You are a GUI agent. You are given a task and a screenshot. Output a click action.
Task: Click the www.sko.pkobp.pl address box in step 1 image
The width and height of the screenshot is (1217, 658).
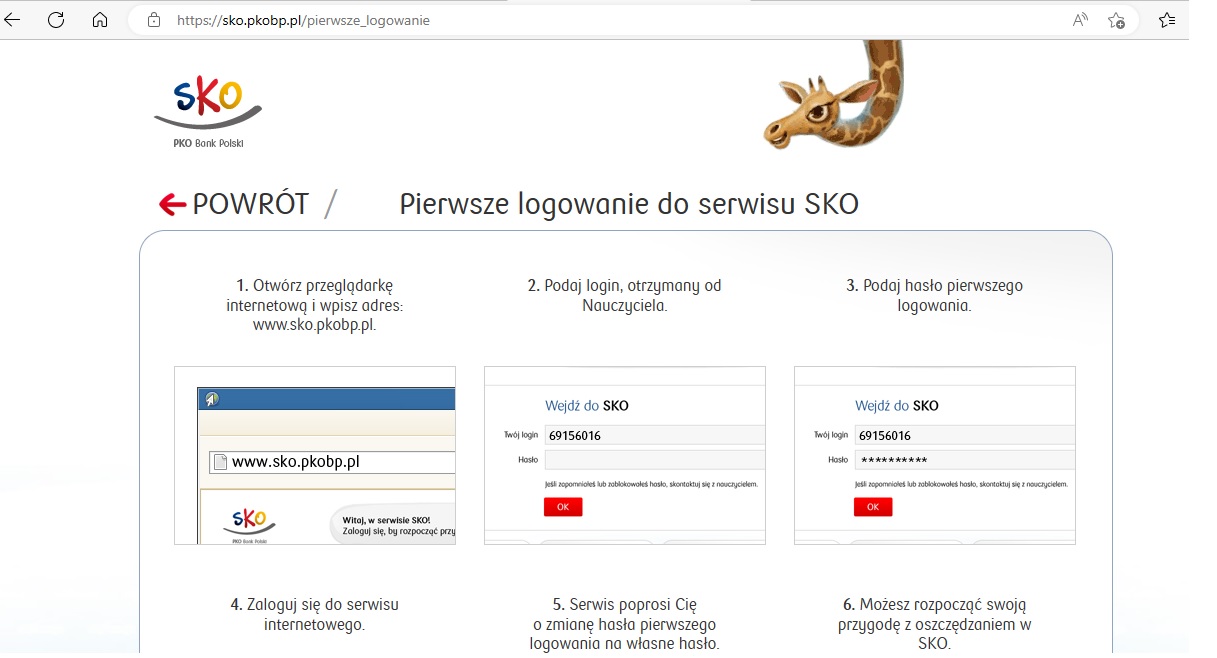(332, 462)
